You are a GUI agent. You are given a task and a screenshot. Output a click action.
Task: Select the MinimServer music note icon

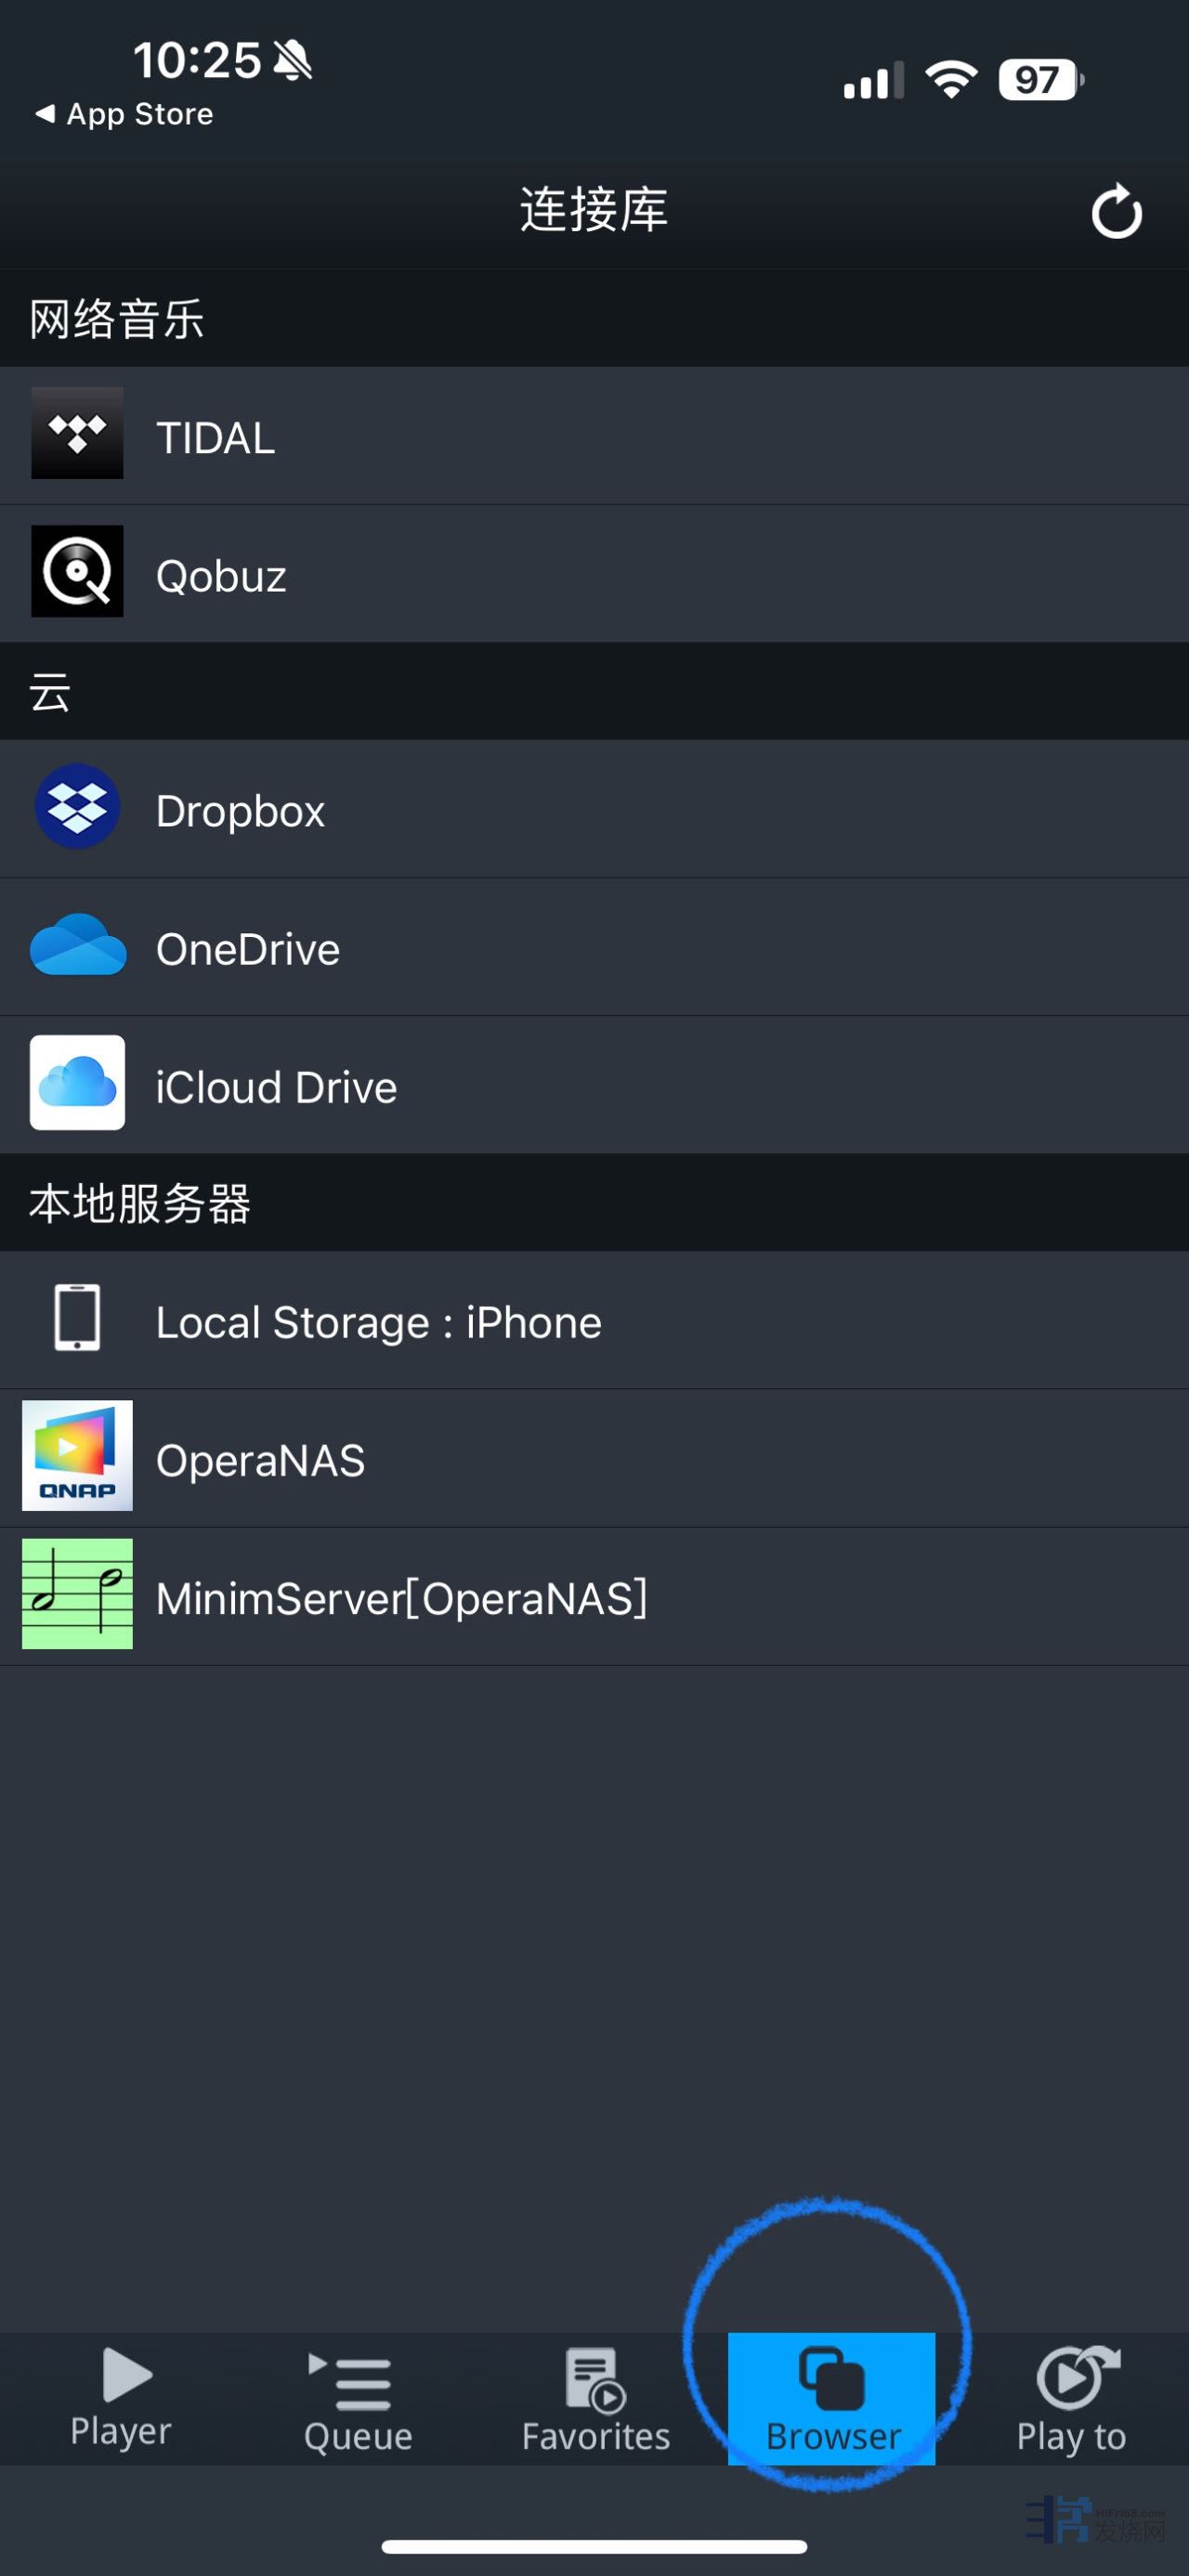[77, 1594]
